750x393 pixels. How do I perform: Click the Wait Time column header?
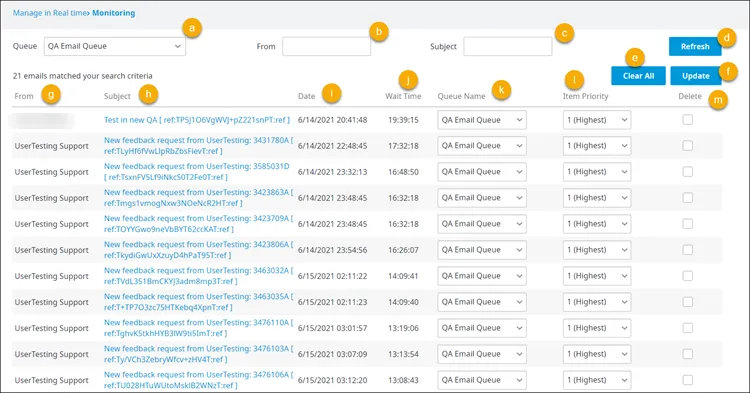click(403, 96)
